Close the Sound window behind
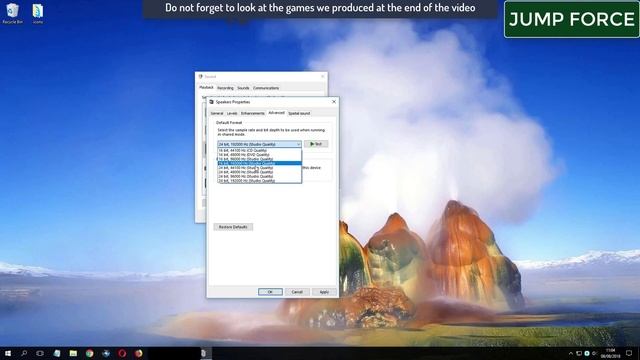Screen dimensions: 640x360 coord(322,76)
